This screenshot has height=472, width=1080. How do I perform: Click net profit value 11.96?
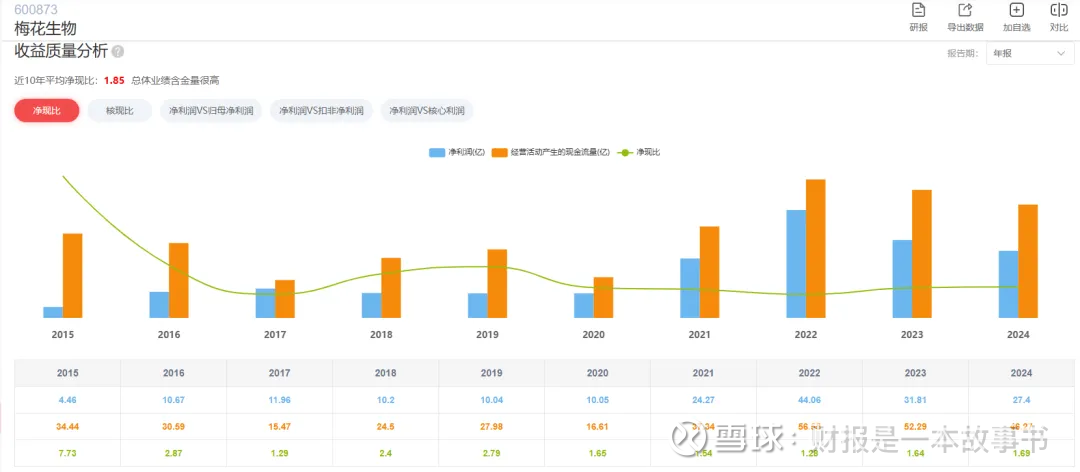280,400
